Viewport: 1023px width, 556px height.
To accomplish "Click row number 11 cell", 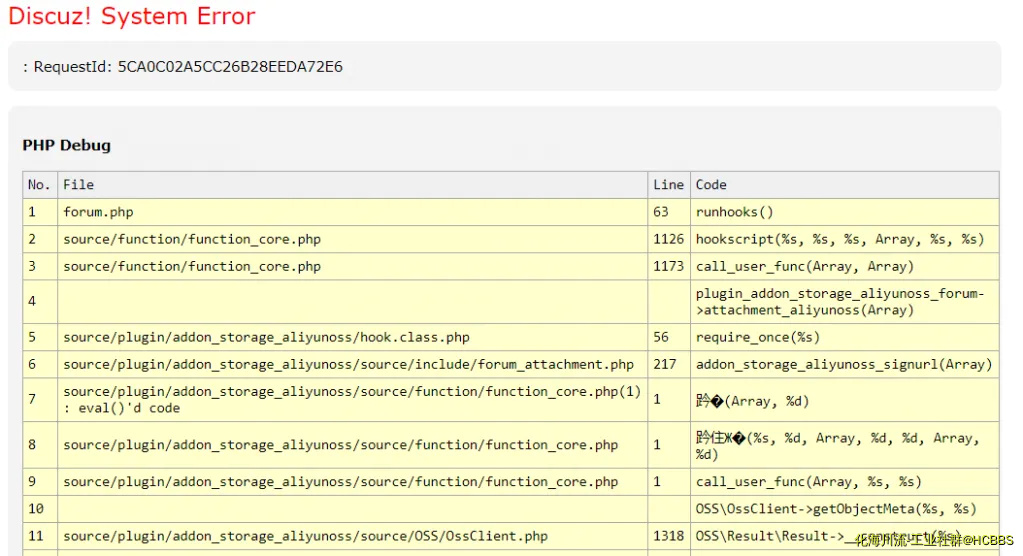I will (40, 536).
